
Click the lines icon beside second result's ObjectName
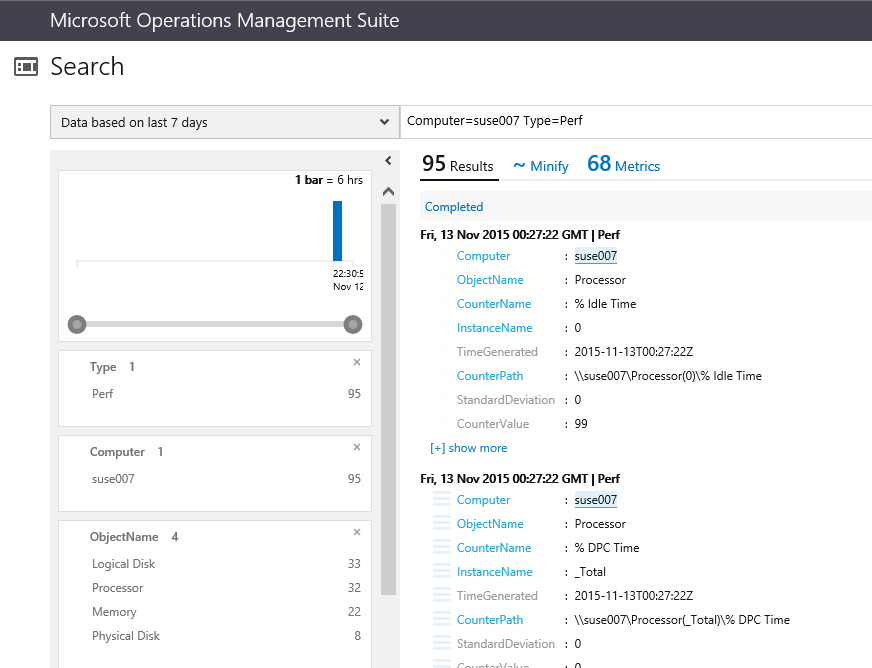tap(441, 524)
